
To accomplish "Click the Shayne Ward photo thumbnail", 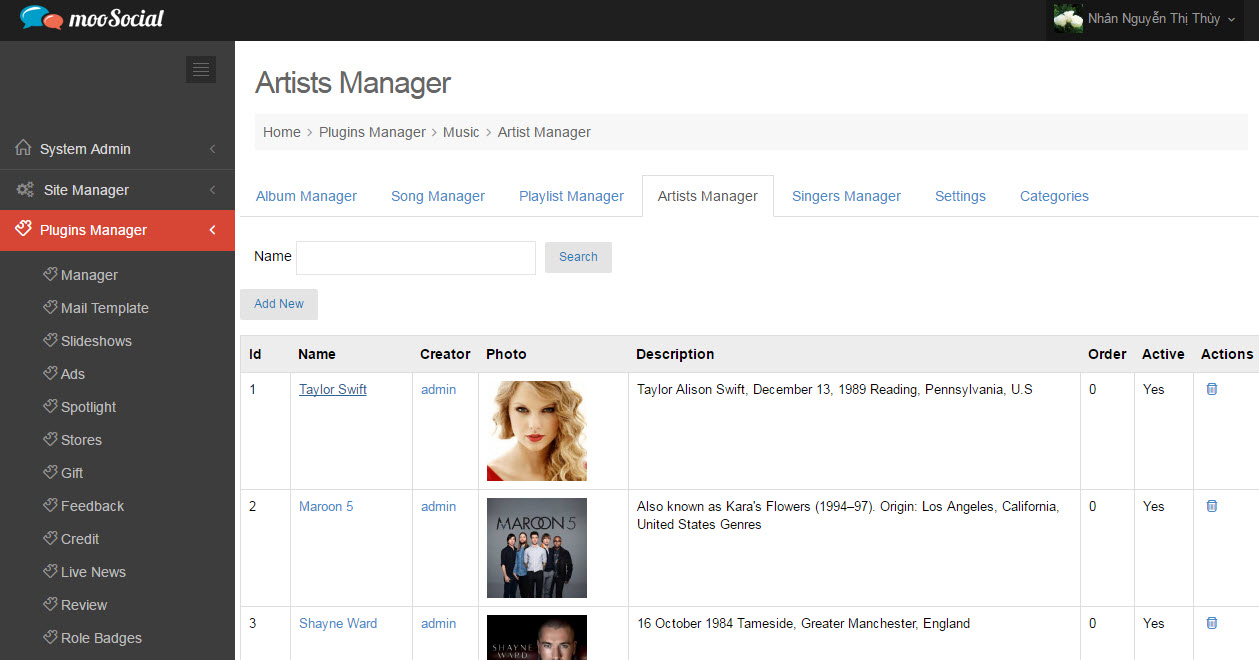I will click(537, 637).
